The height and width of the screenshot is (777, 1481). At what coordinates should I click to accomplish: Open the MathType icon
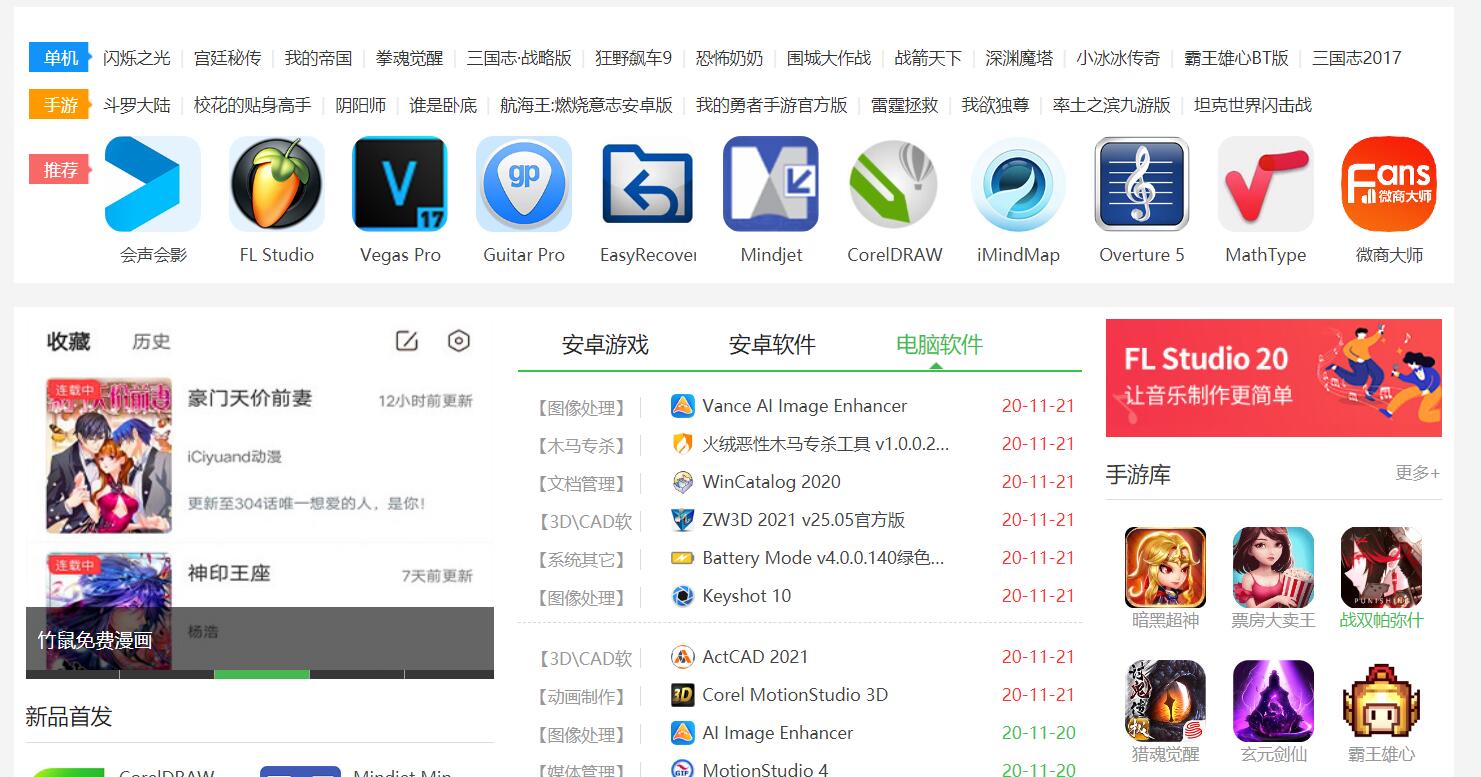point(1265,184)
